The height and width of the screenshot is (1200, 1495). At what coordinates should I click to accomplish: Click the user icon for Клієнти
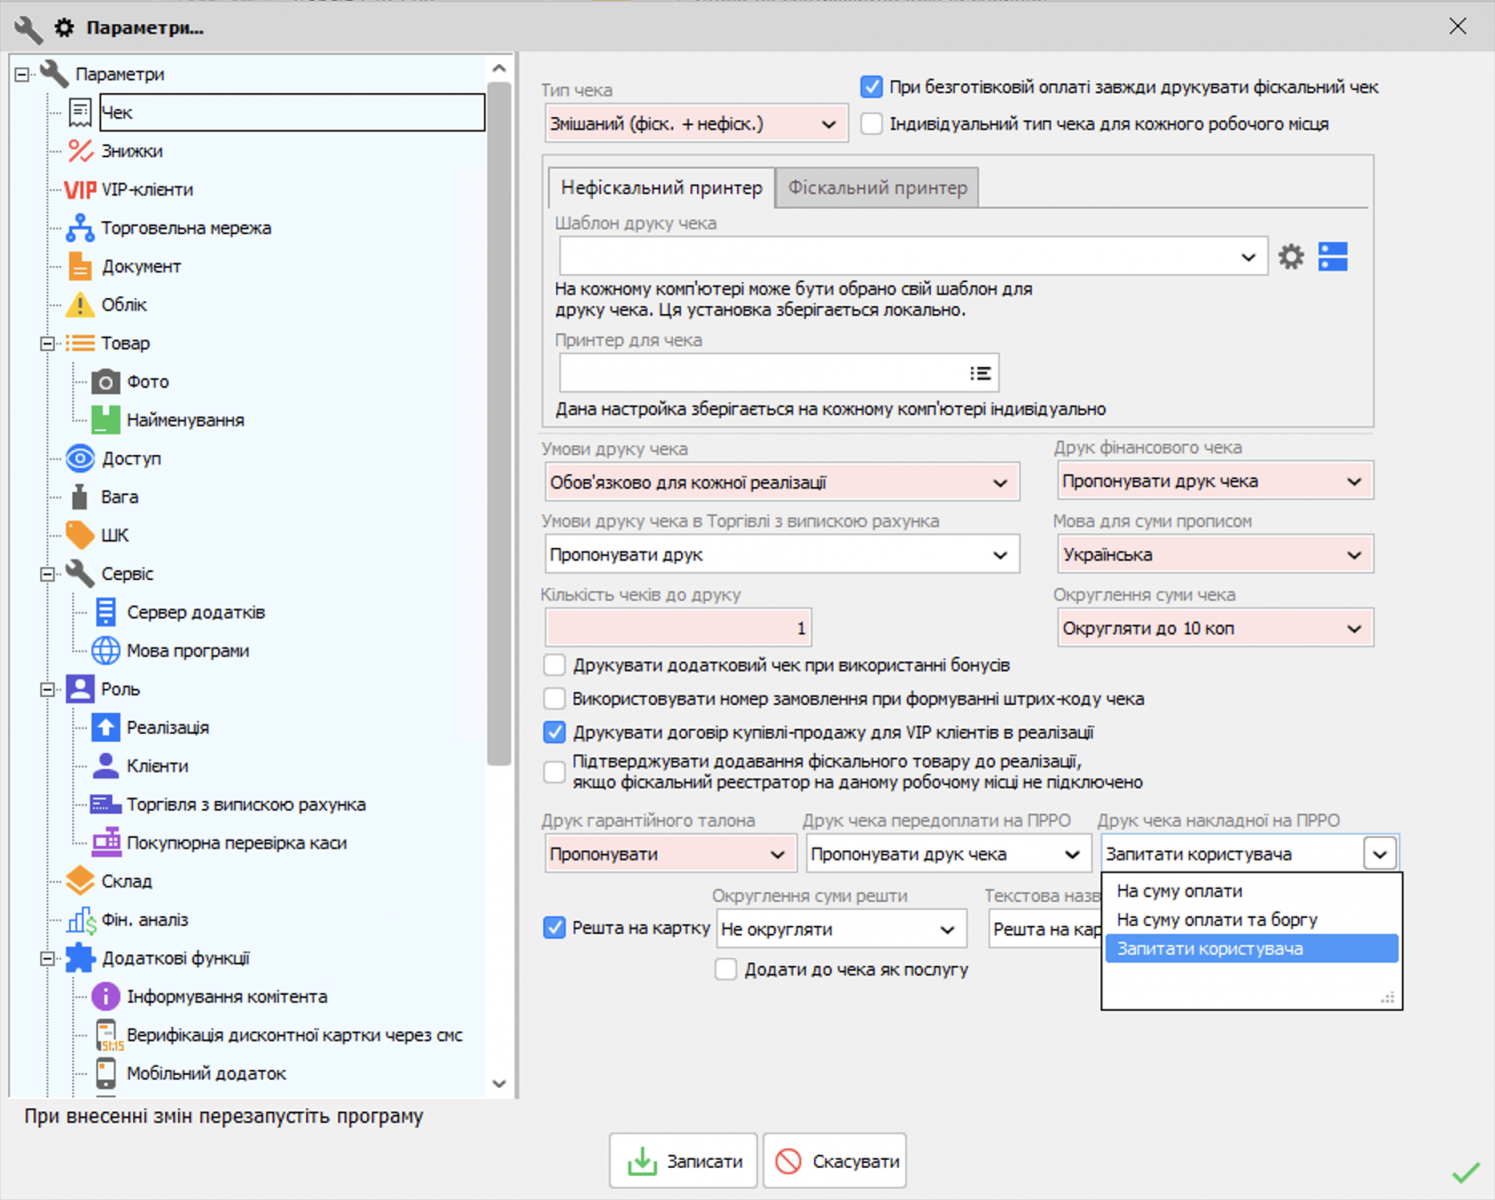106,766
